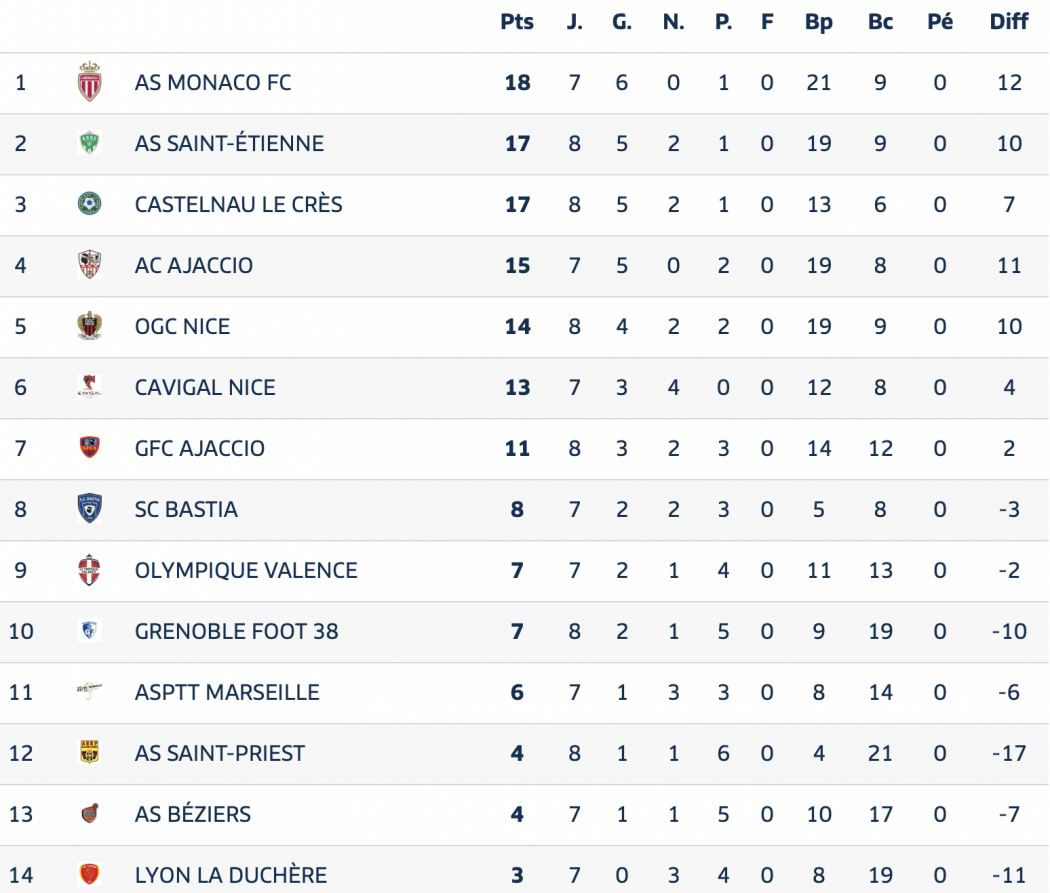Sort table by Pts column header
This screenshot has height=893, width=1050.
click(x=517, y=22)
